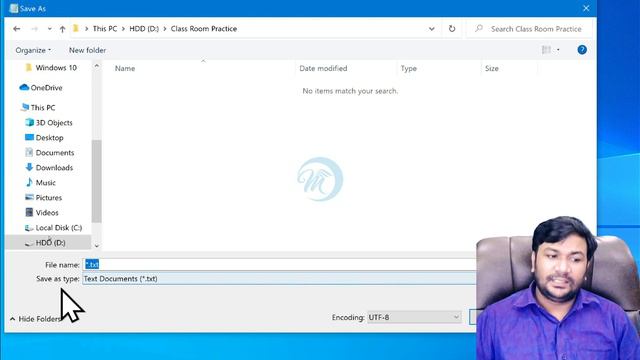Image resolution: width=640 pixels, height=360 pixels.
Task: Click the File name input field
Action: pos(280,264)
